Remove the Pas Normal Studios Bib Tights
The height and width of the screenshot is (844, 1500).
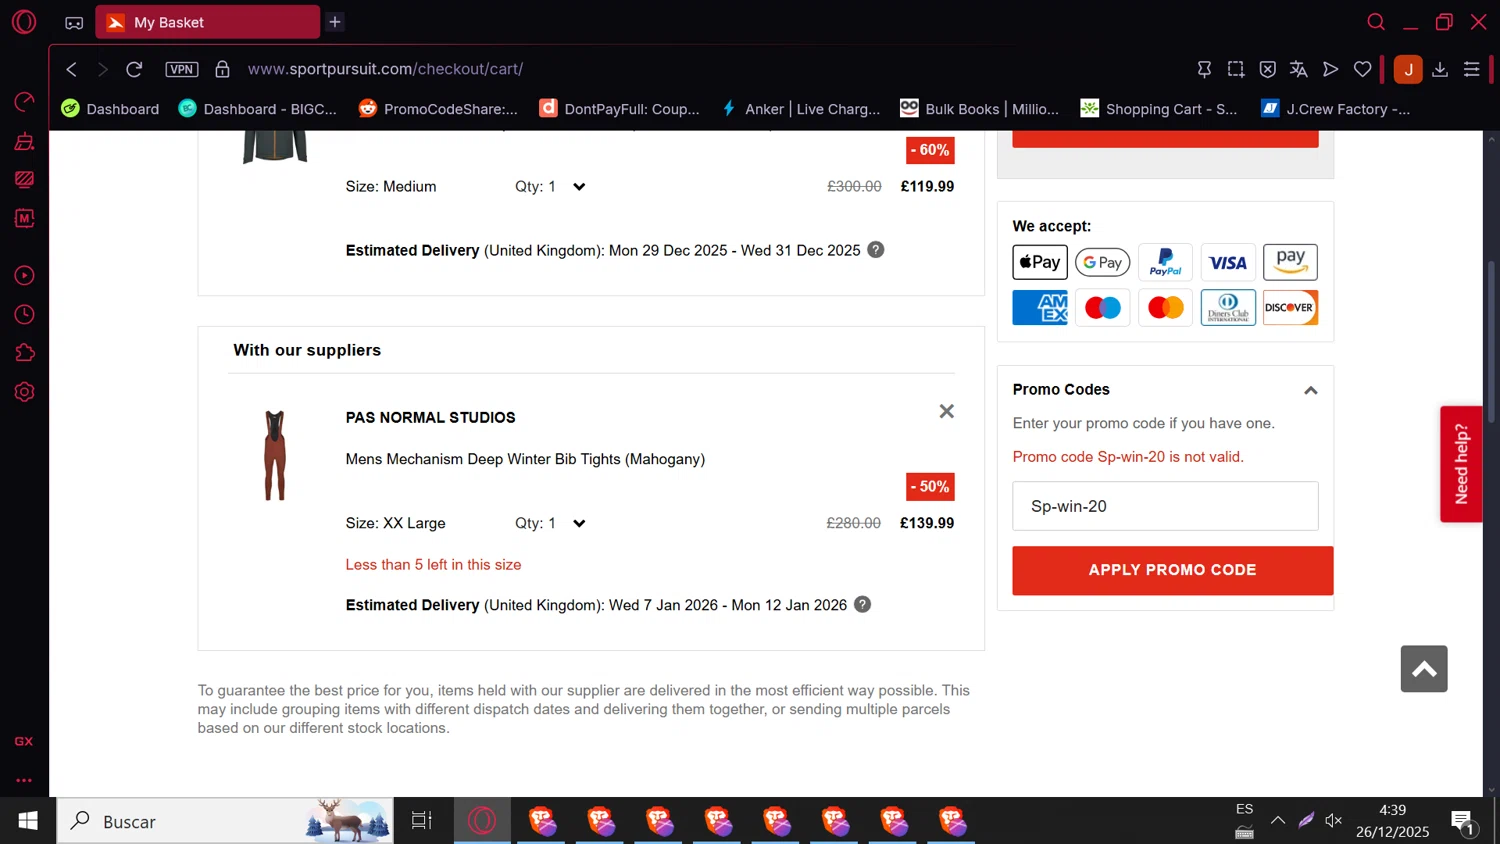pyautogui.click(x=946, y=411)
